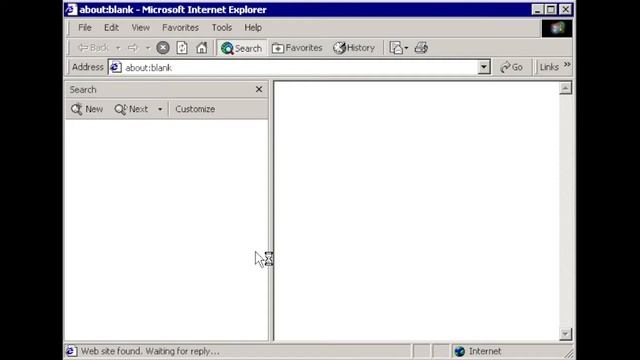640x360 pixels.
Task: Maximize the Internet Explorer window
Action: [x=551, y=10]
